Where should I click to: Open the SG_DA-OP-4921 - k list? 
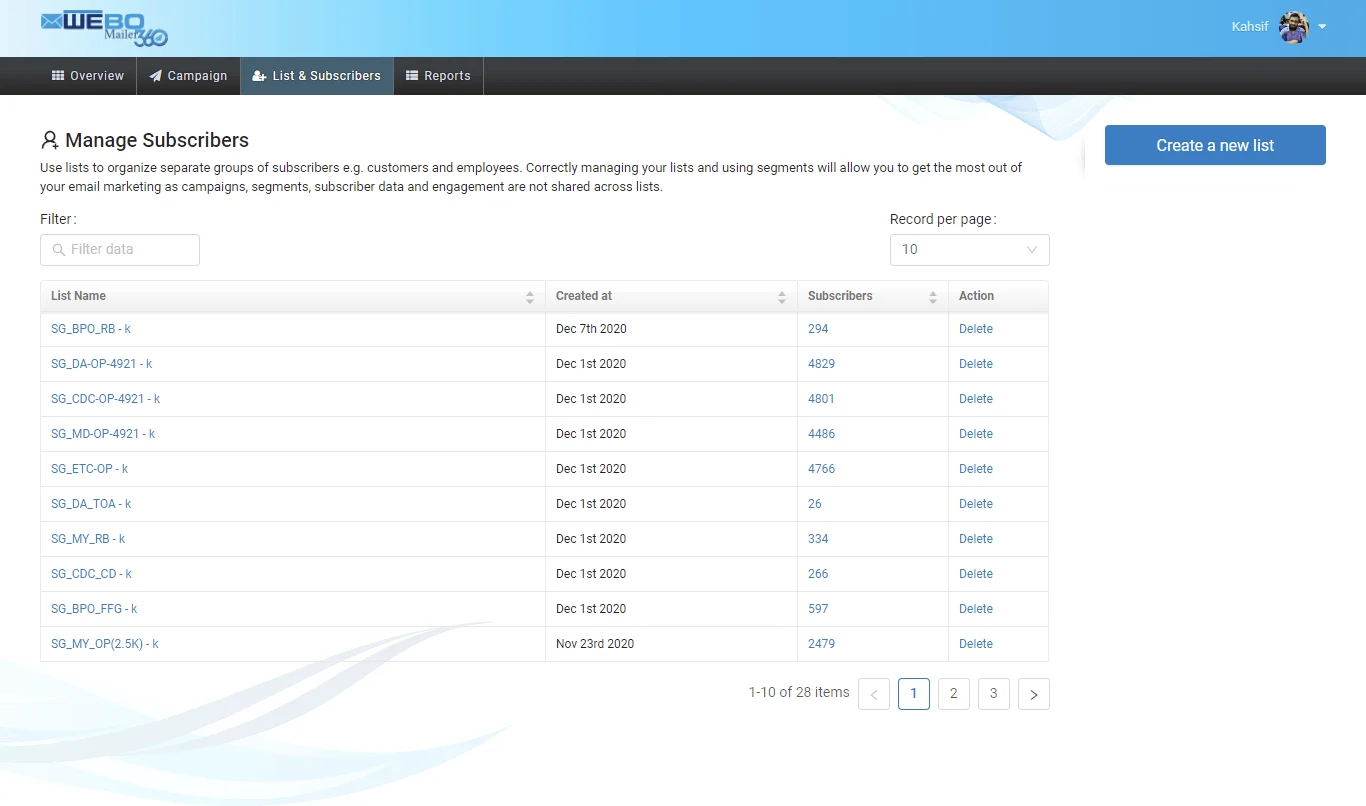[101, 364]
